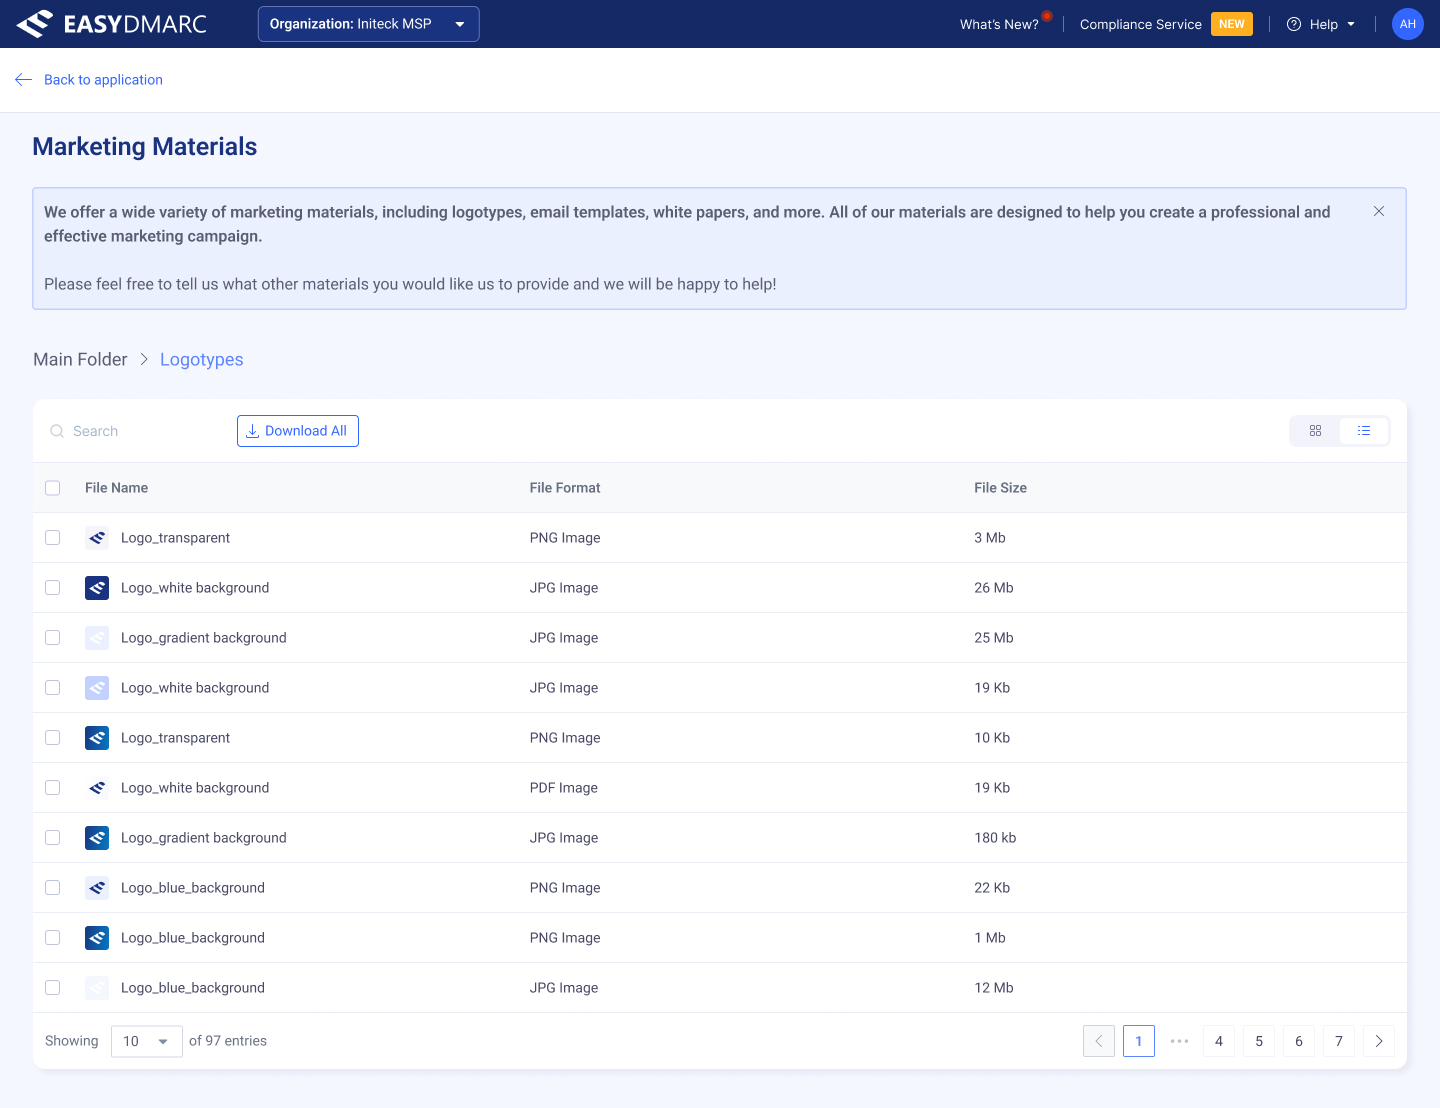Click the 22 Kb Logo_blue_background thumbnail
The image size is (1440, 1108).
[x=97, y=888]
